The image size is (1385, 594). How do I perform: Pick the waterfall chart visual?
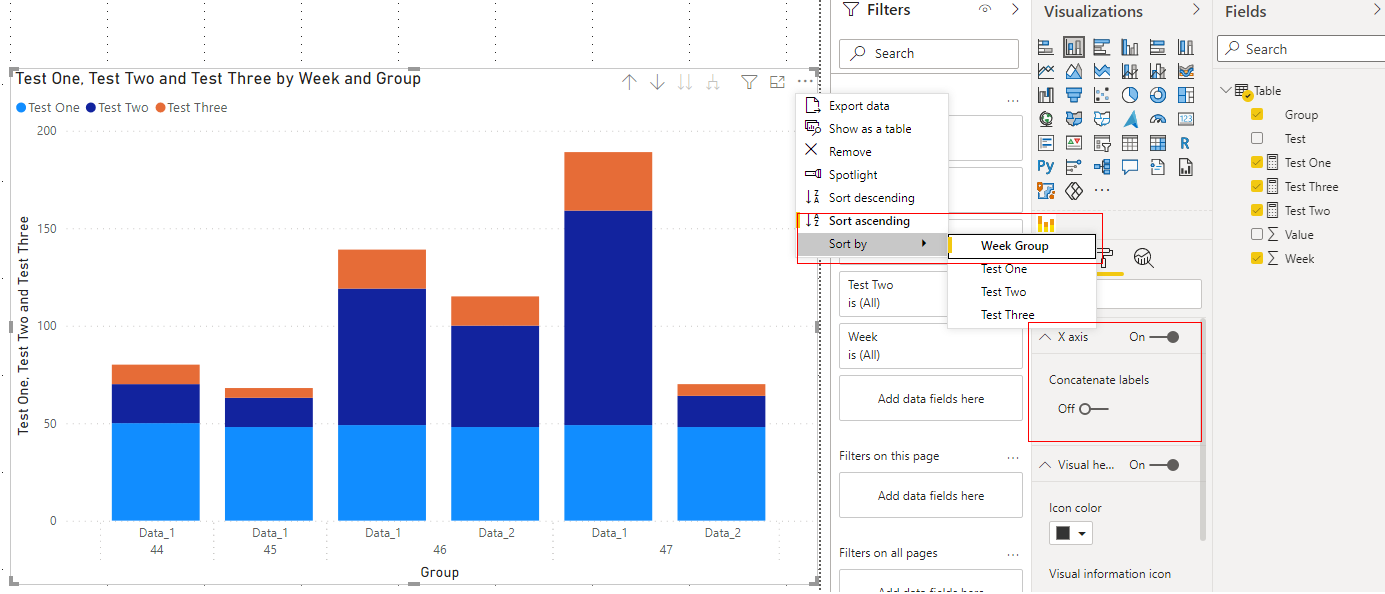1046,95
